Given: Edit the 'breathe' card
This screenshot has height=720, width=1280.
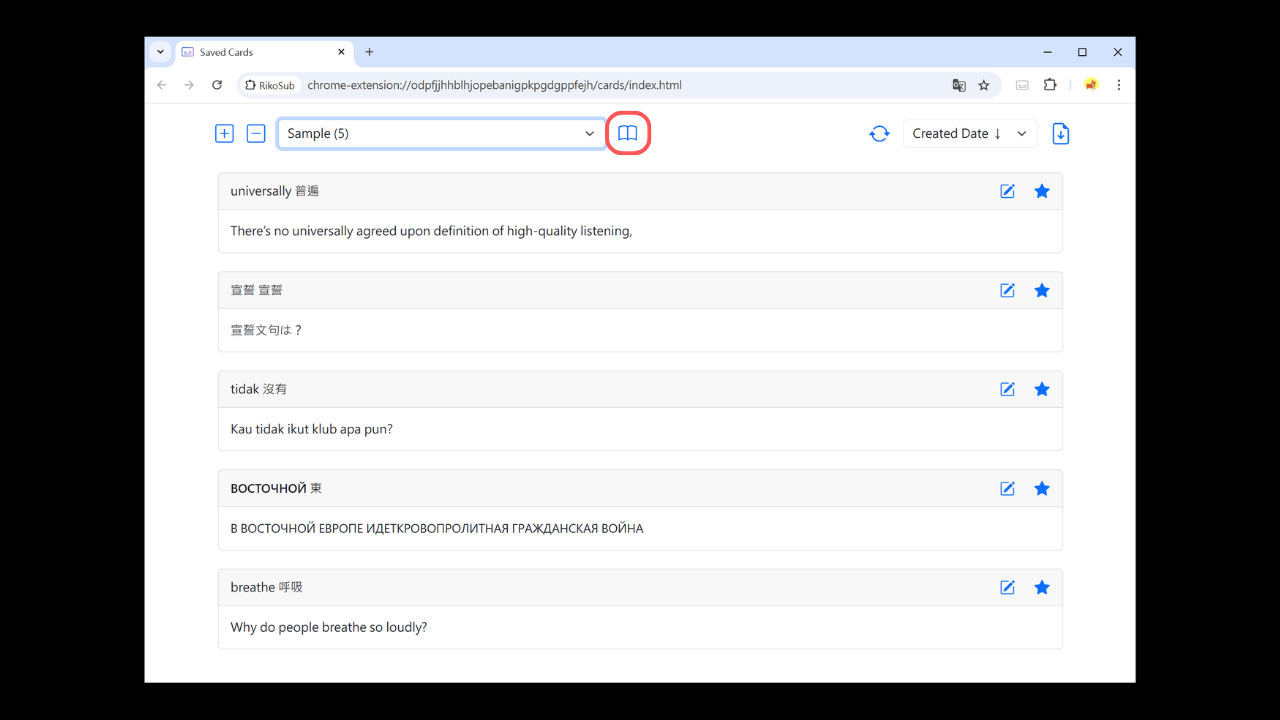Looking at the screenshot, I should pyautogui.click(x=1007, y=587).
